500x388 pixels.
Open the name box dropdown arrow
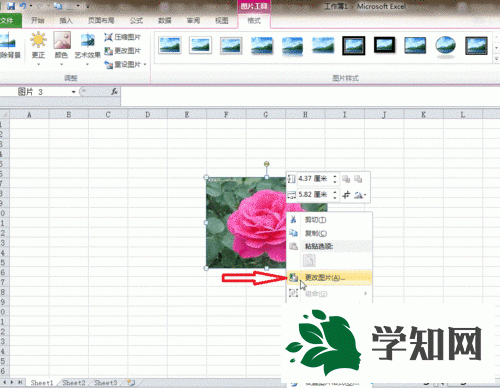tap(73, 92)
